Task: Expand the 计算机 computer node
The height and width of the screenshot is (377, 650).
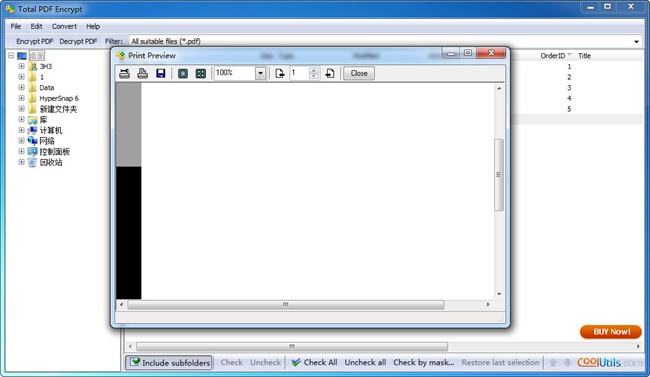Action: click(x=22, y=130)
